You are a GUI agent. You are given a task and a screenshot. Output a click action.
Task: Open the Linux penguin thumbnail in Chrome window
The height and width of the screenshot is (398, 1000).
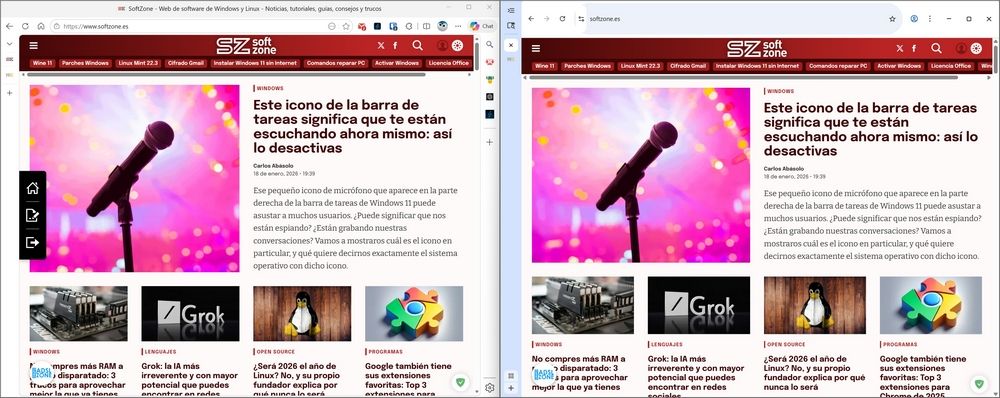[814, 306]
